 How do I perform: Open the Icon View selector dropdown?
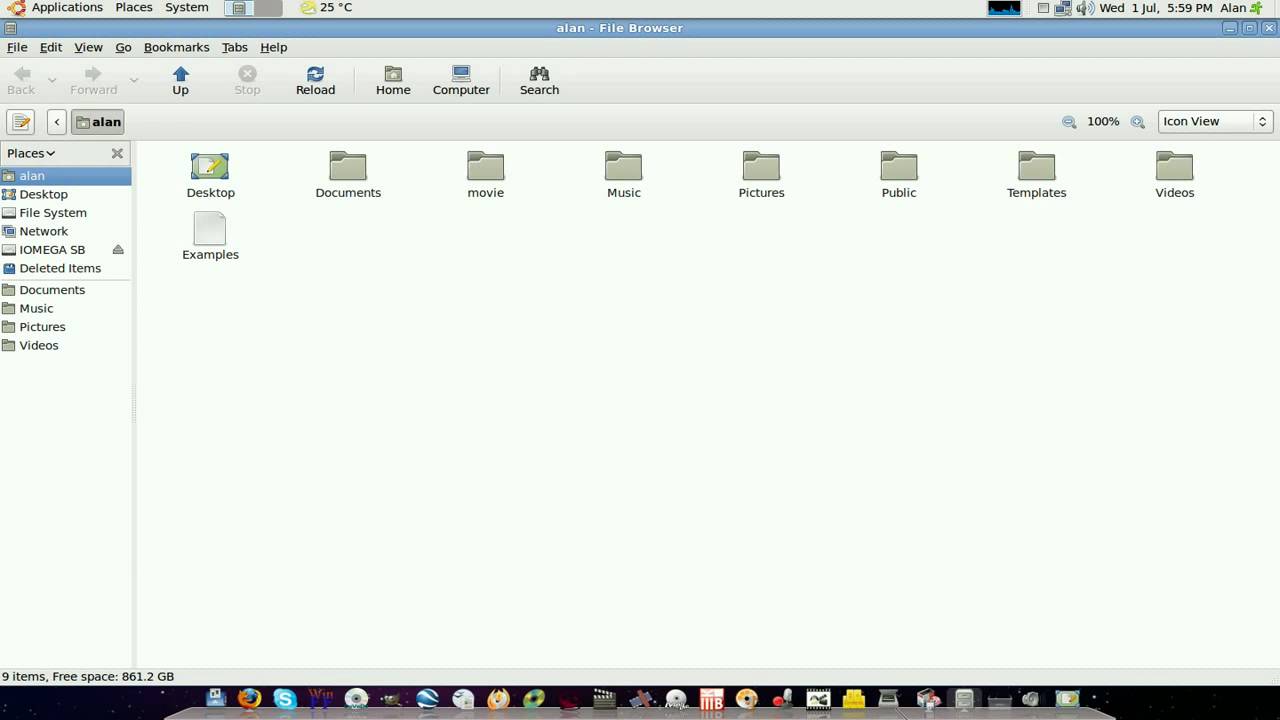(x=1213, y=121)
